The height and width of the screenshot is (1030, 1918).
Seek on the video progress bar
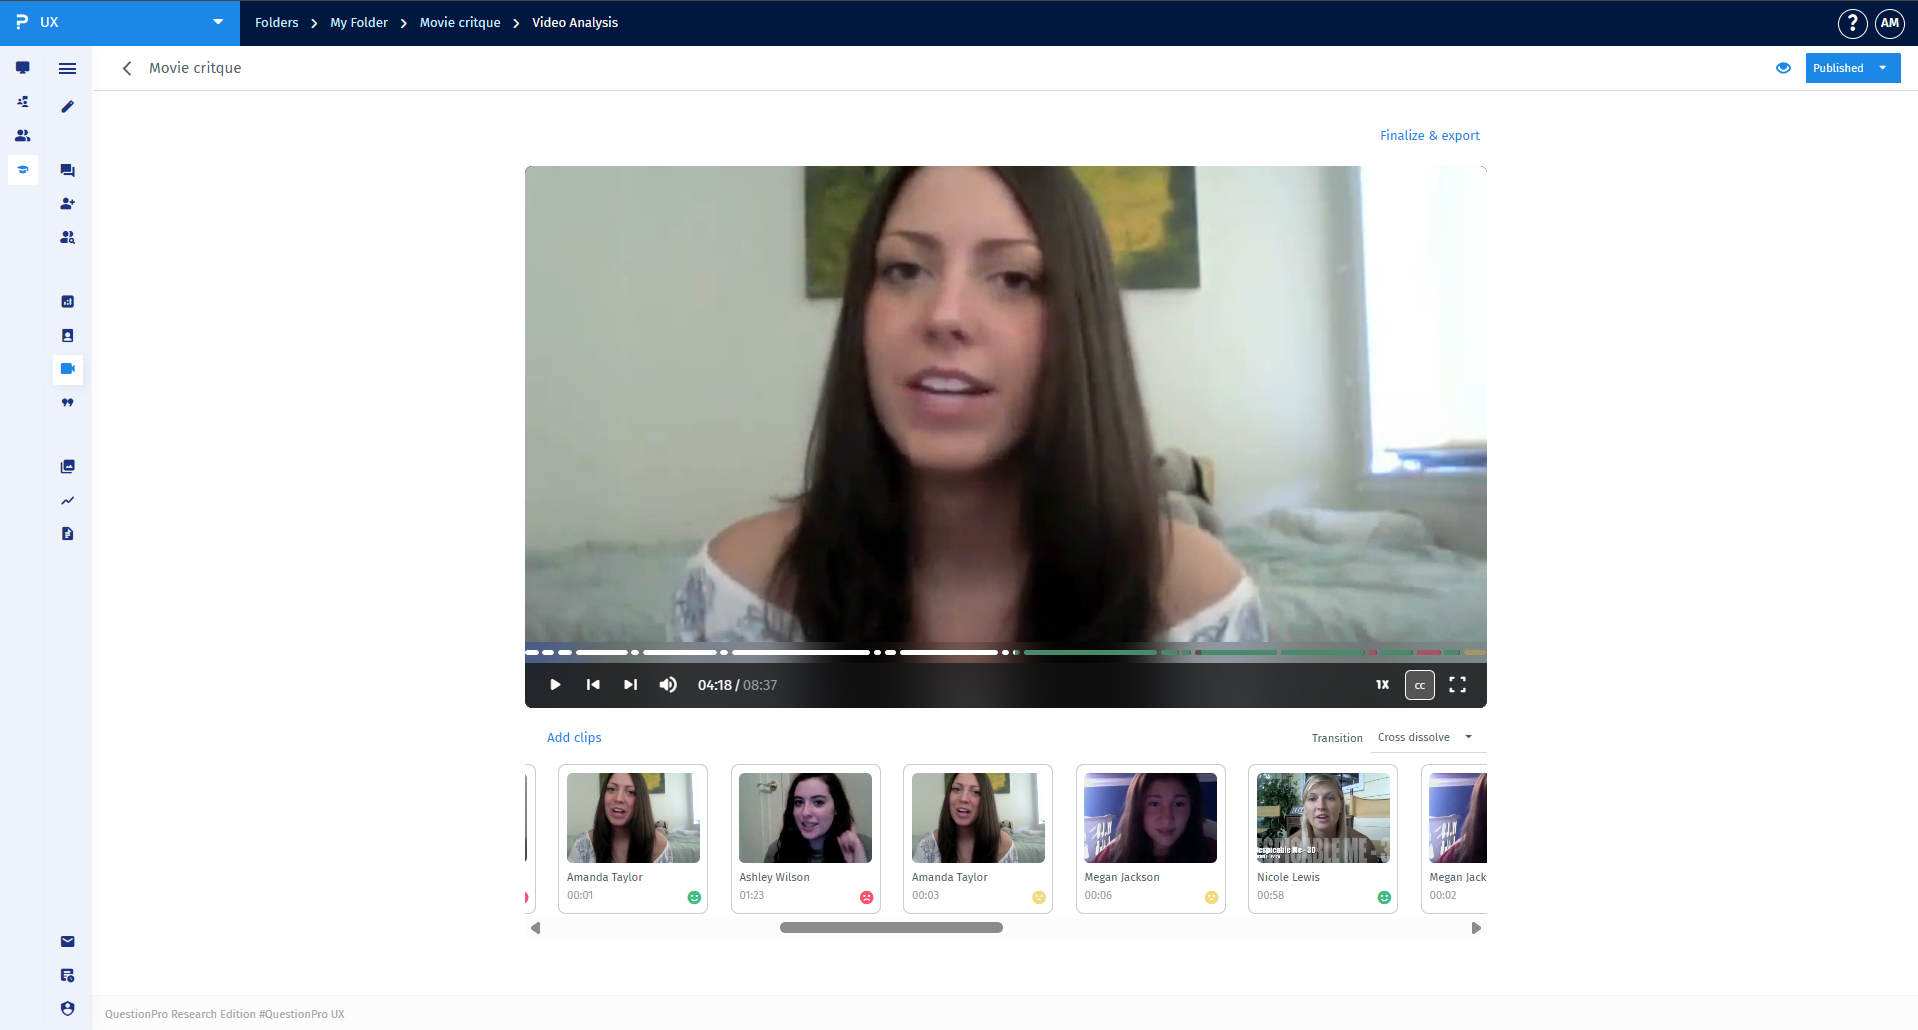1005,652
